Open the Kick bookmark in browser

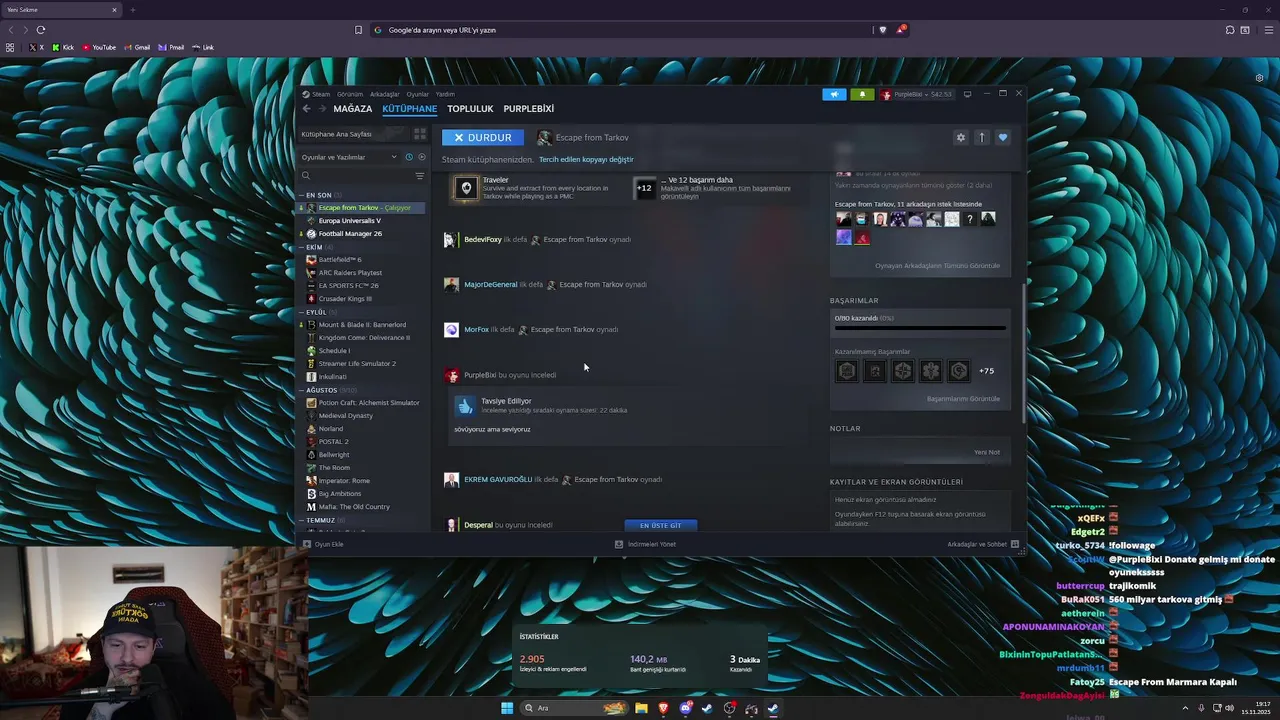pos(63,47)
